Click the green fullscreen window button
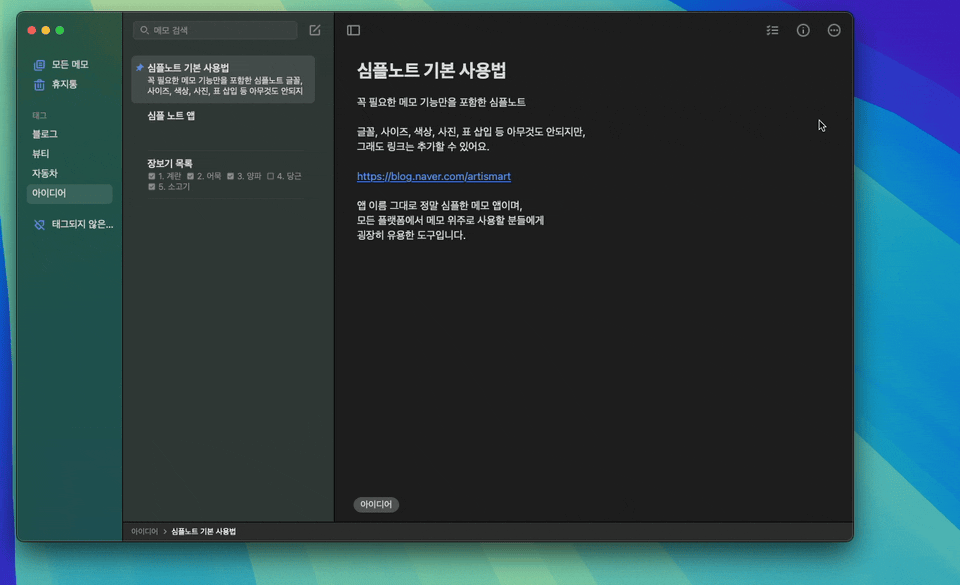The height and width of the screenshot is (585, 960). (x=59, y=30)
